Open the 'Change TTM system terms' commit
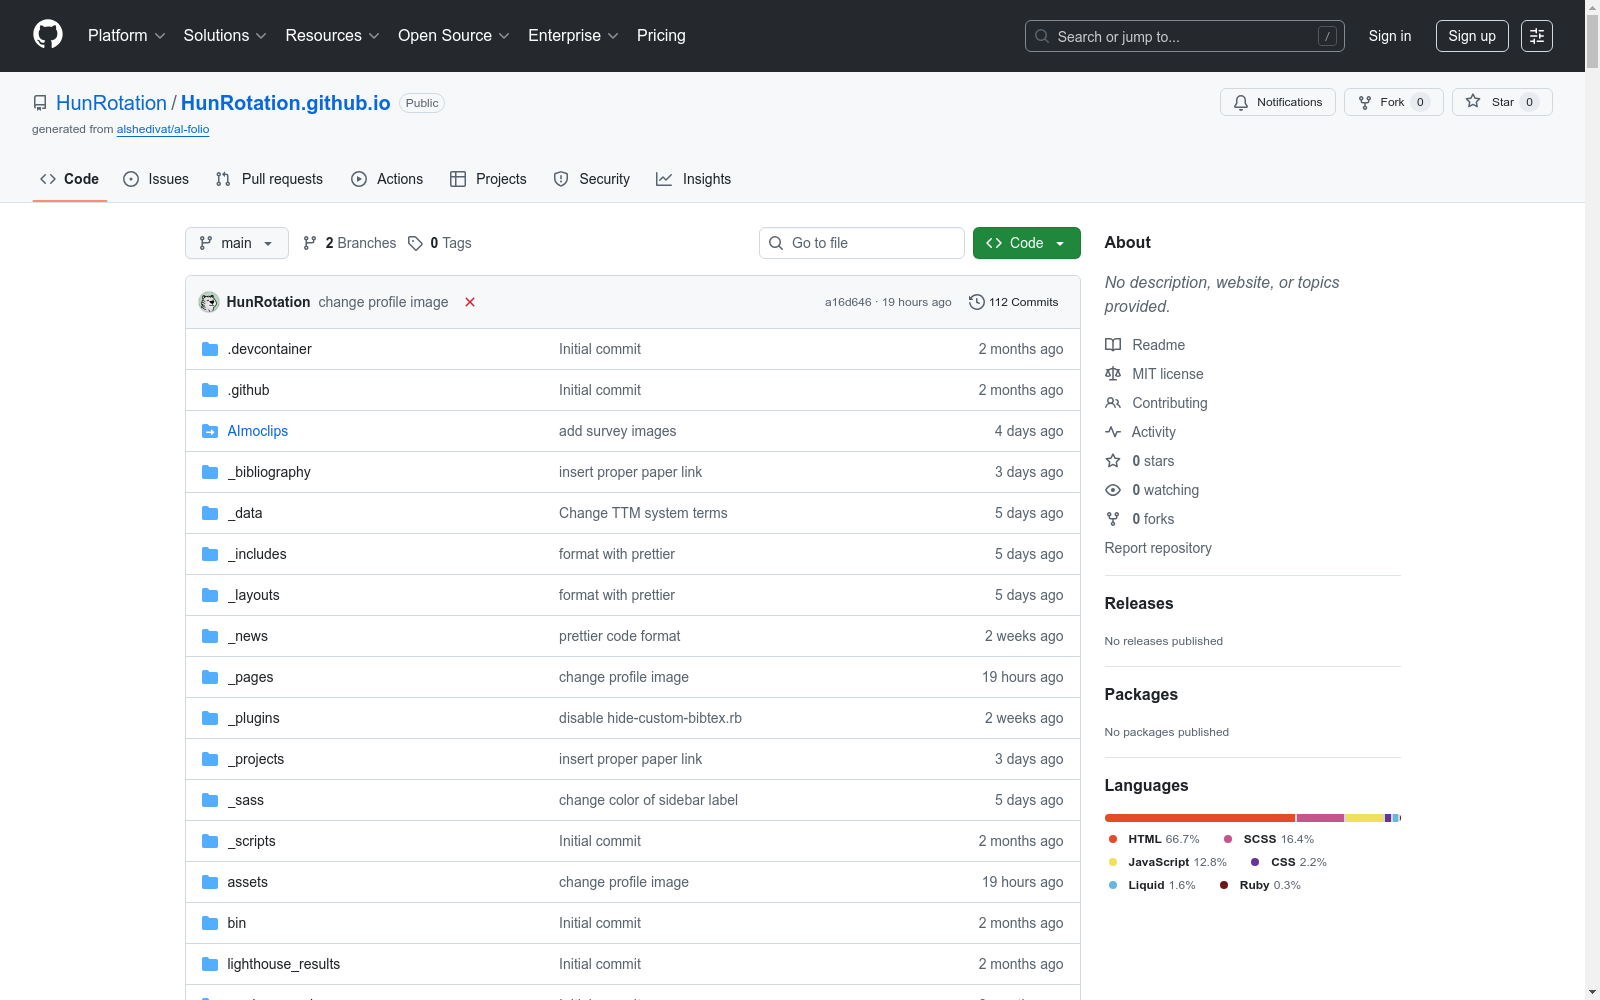 (643, 513)
